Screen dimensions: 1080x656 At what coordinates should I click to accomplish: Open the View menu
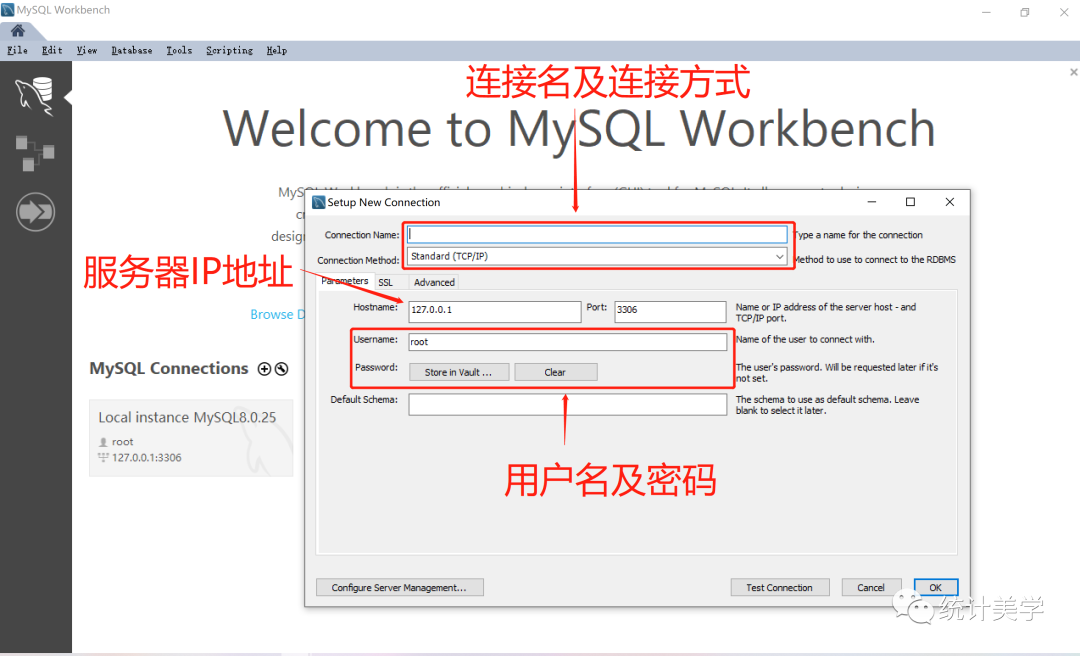(87, 50)
